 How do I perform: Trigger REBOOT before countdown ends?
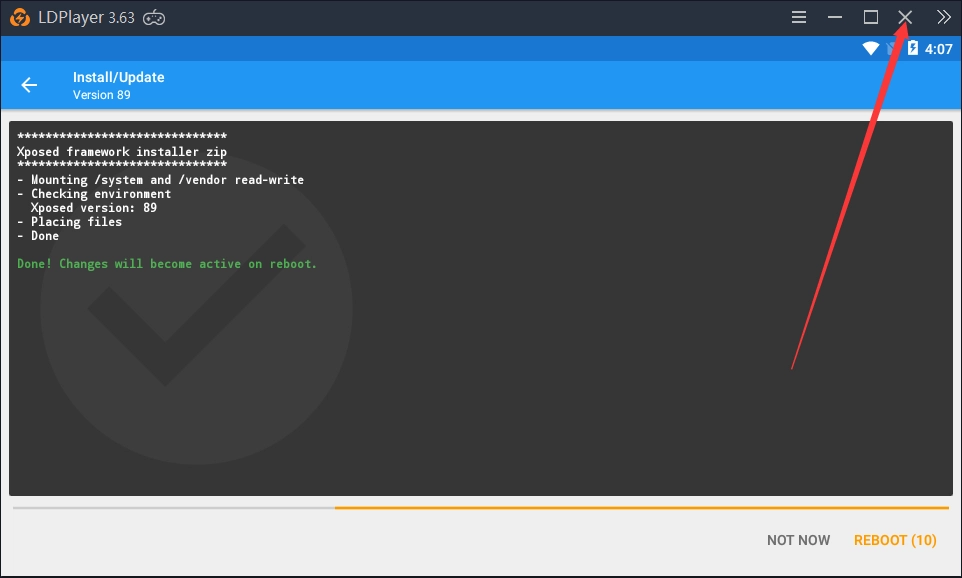tap(894, 539)
